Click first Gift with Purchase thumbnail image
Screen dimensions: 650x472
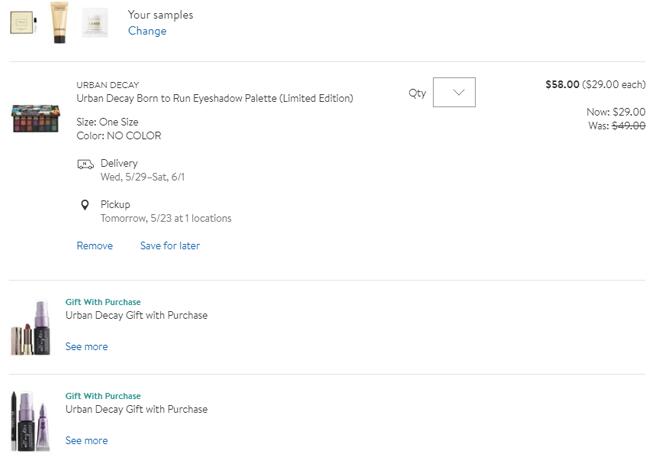pos(30,327)
